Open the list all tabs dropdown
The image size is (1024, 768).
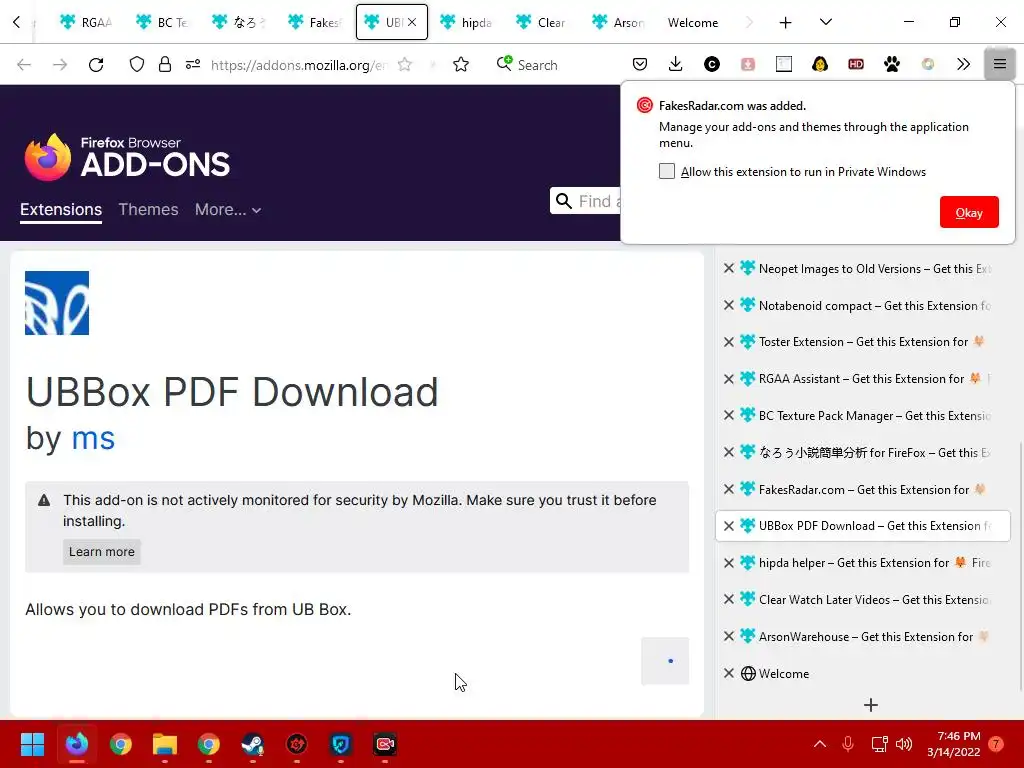click(x=826, y=22)
